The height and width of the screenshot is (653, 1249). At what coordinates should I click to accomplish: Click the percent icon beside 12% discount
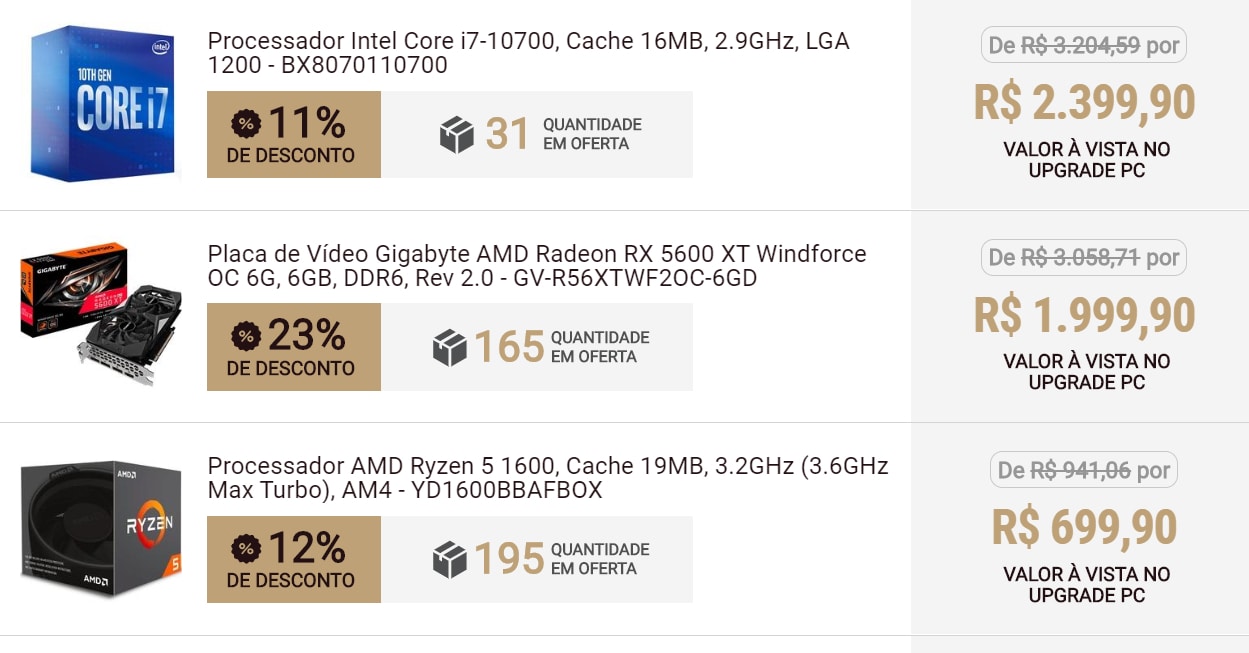click(x=246, y=549)
